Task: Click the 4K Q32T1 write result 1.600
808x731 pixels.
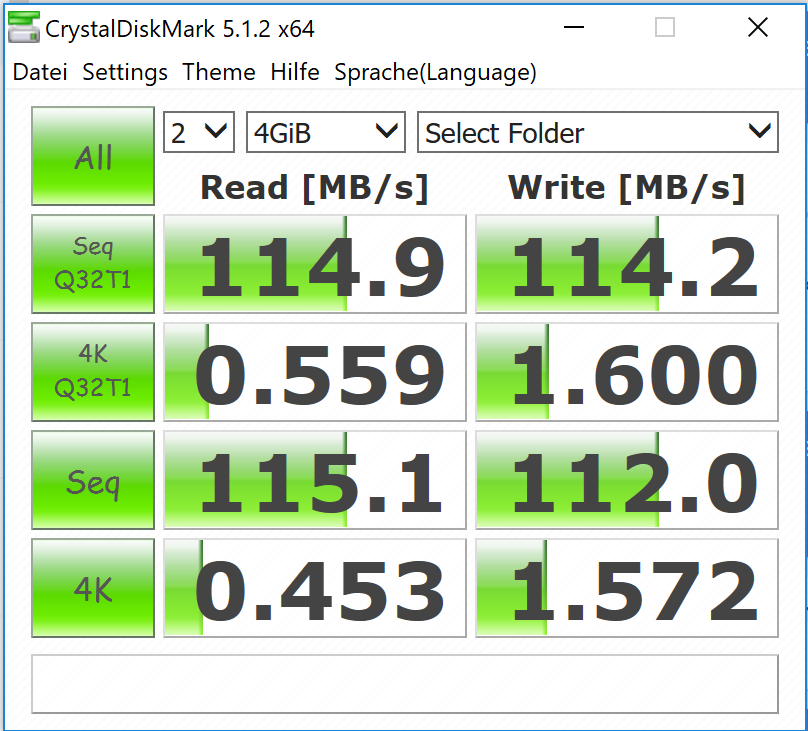Action: (x=627, y=372)
